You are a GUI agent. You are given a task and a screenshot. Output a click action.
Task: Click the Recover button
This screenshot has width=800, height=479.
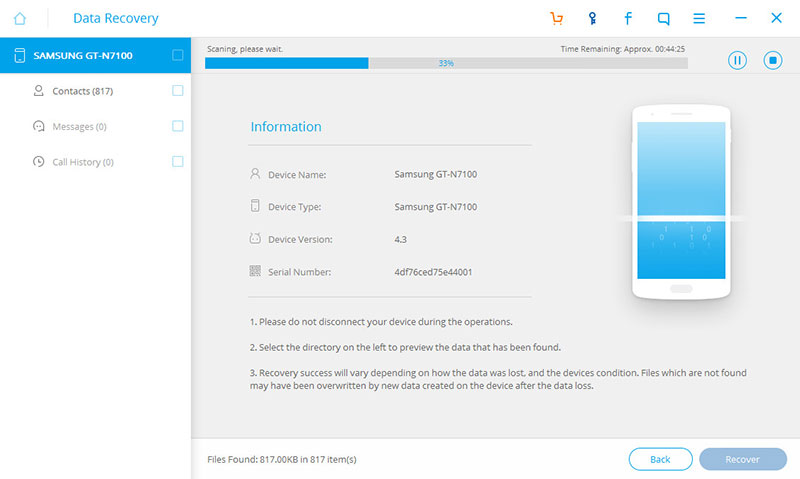click(743, 459)
